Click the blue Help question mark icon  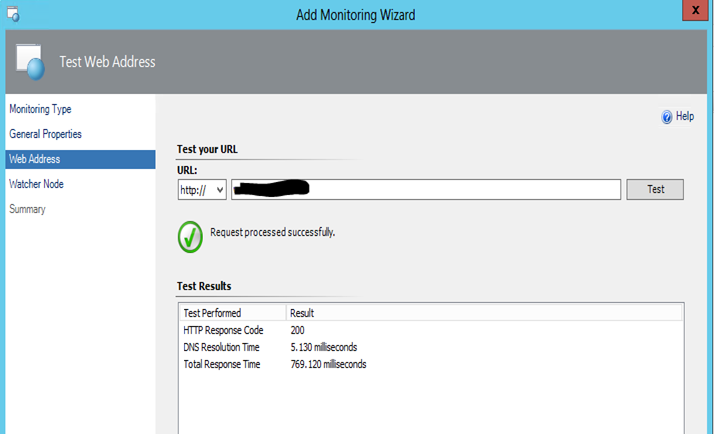click(667, 117)
